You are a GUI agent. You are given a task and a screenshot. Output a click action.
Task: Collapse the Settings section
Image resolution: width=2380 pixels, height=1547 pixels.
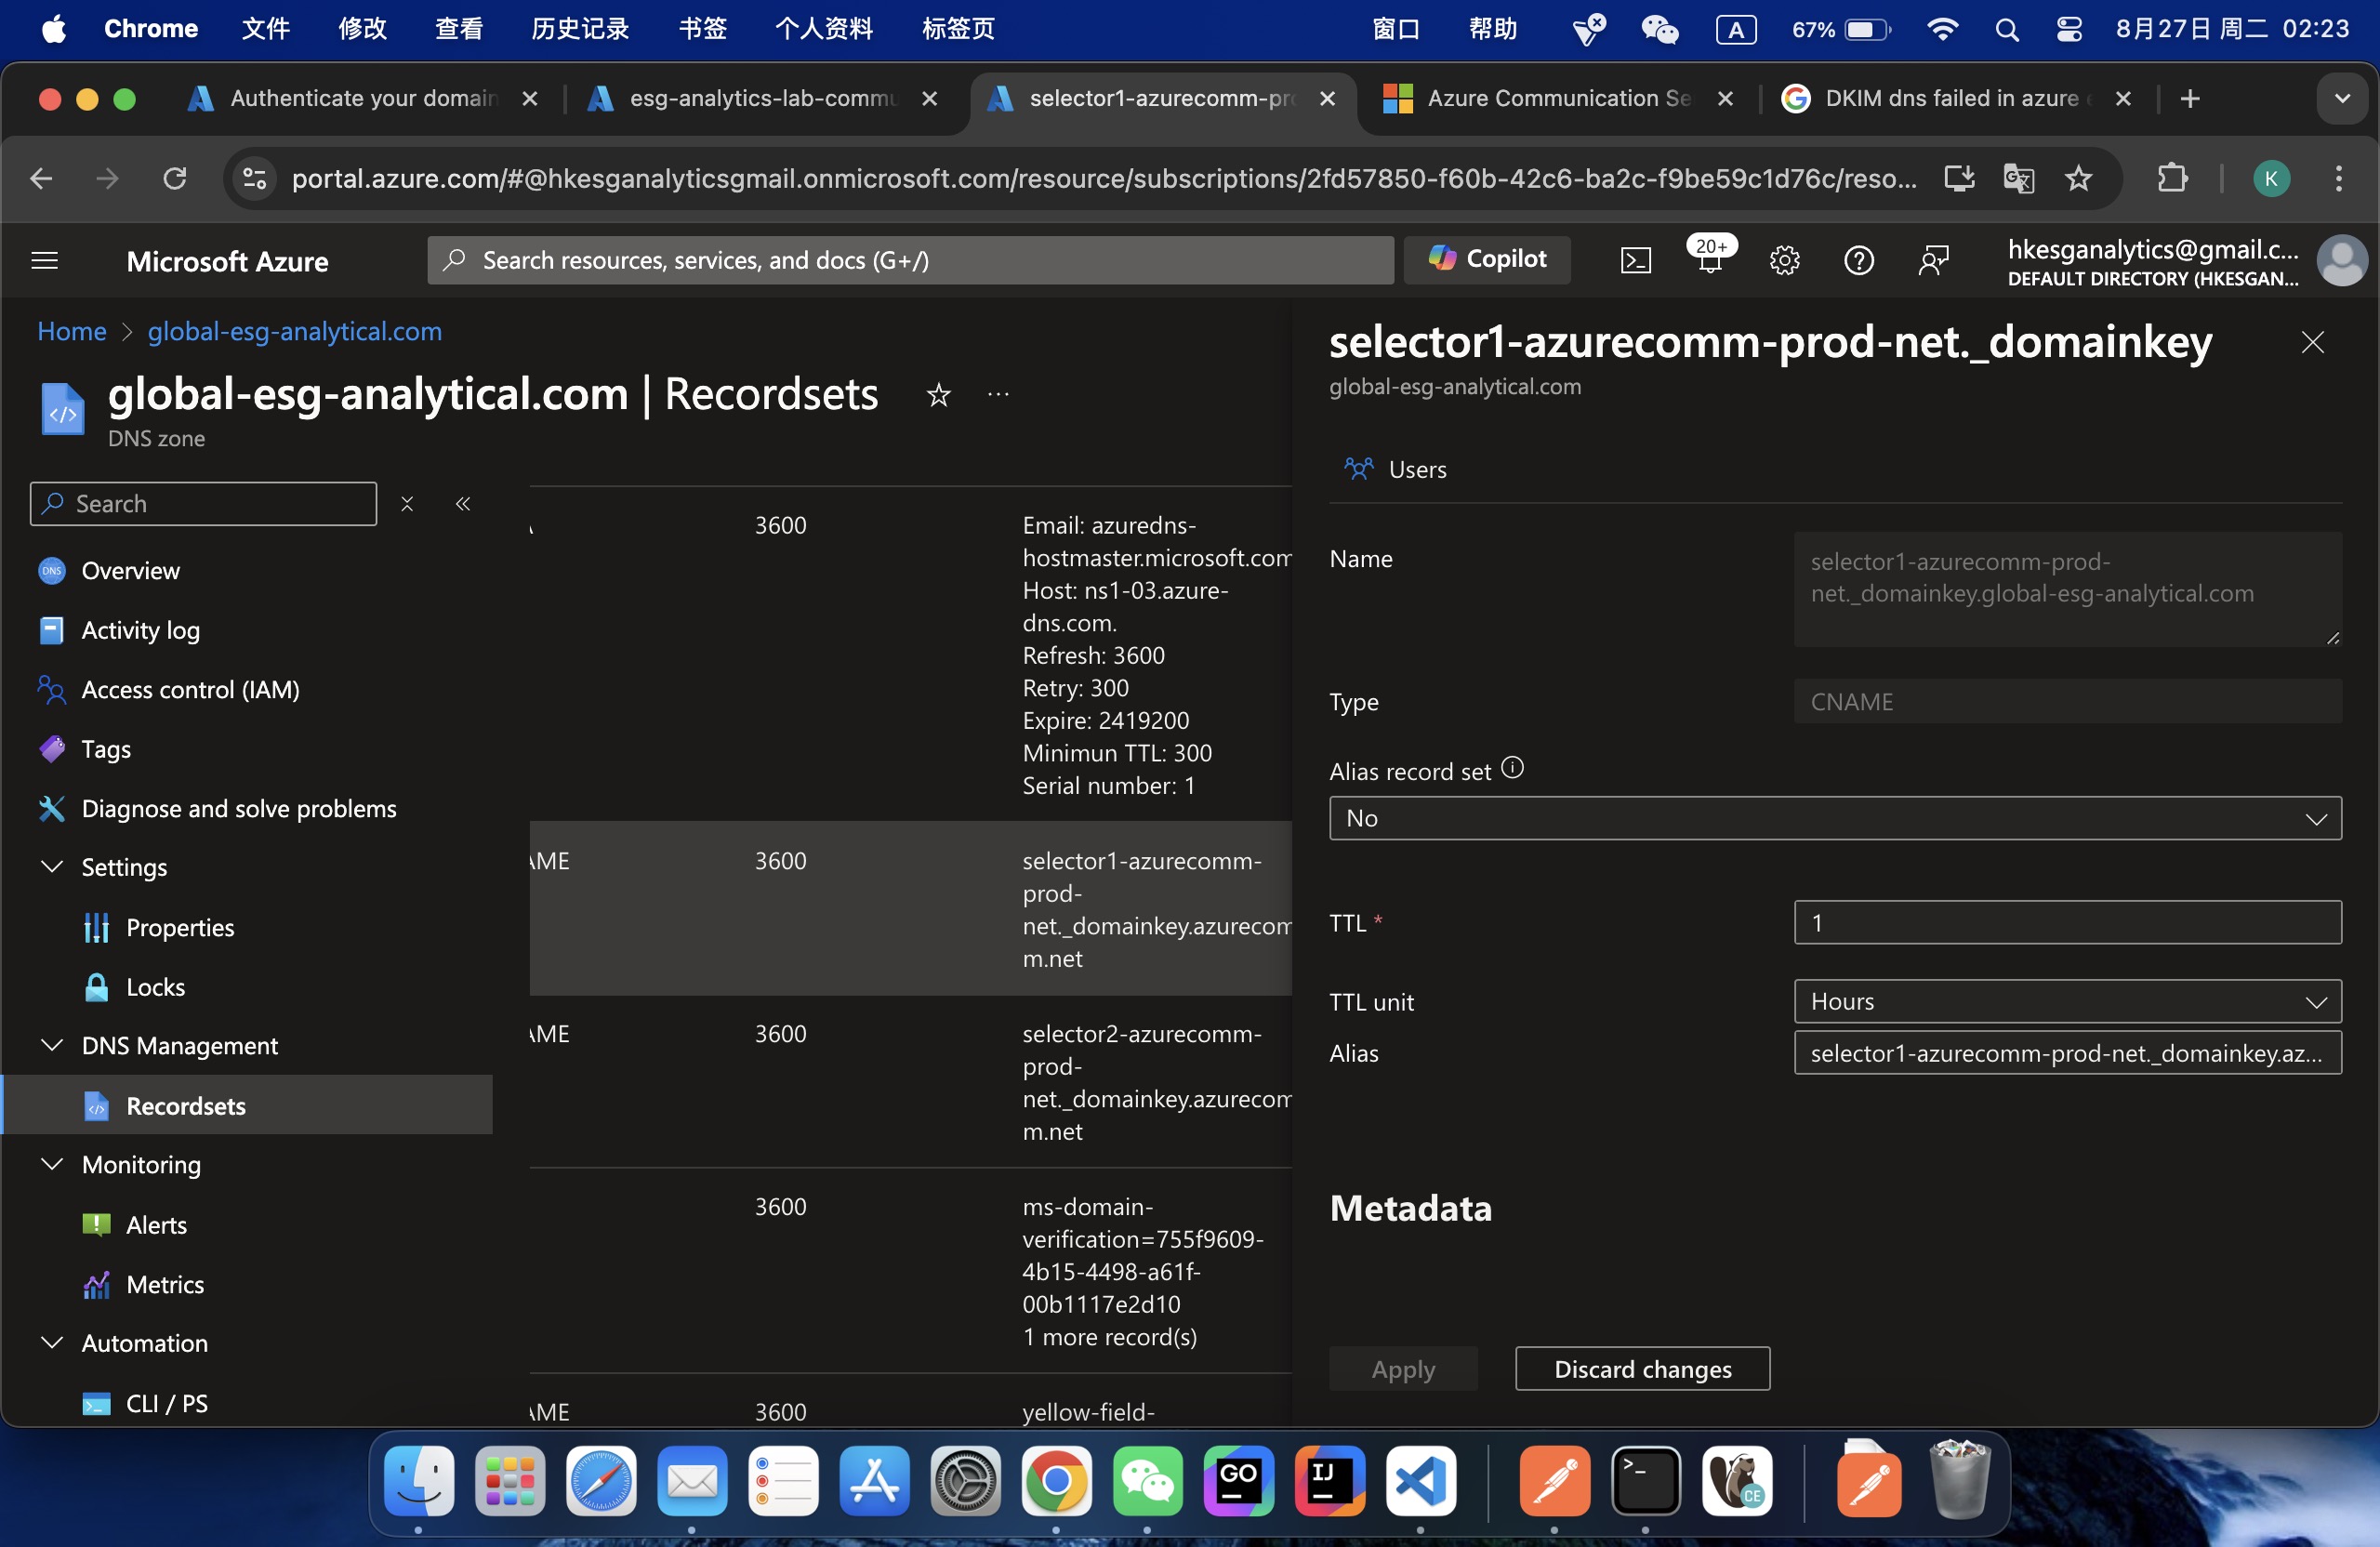point(52,867)
